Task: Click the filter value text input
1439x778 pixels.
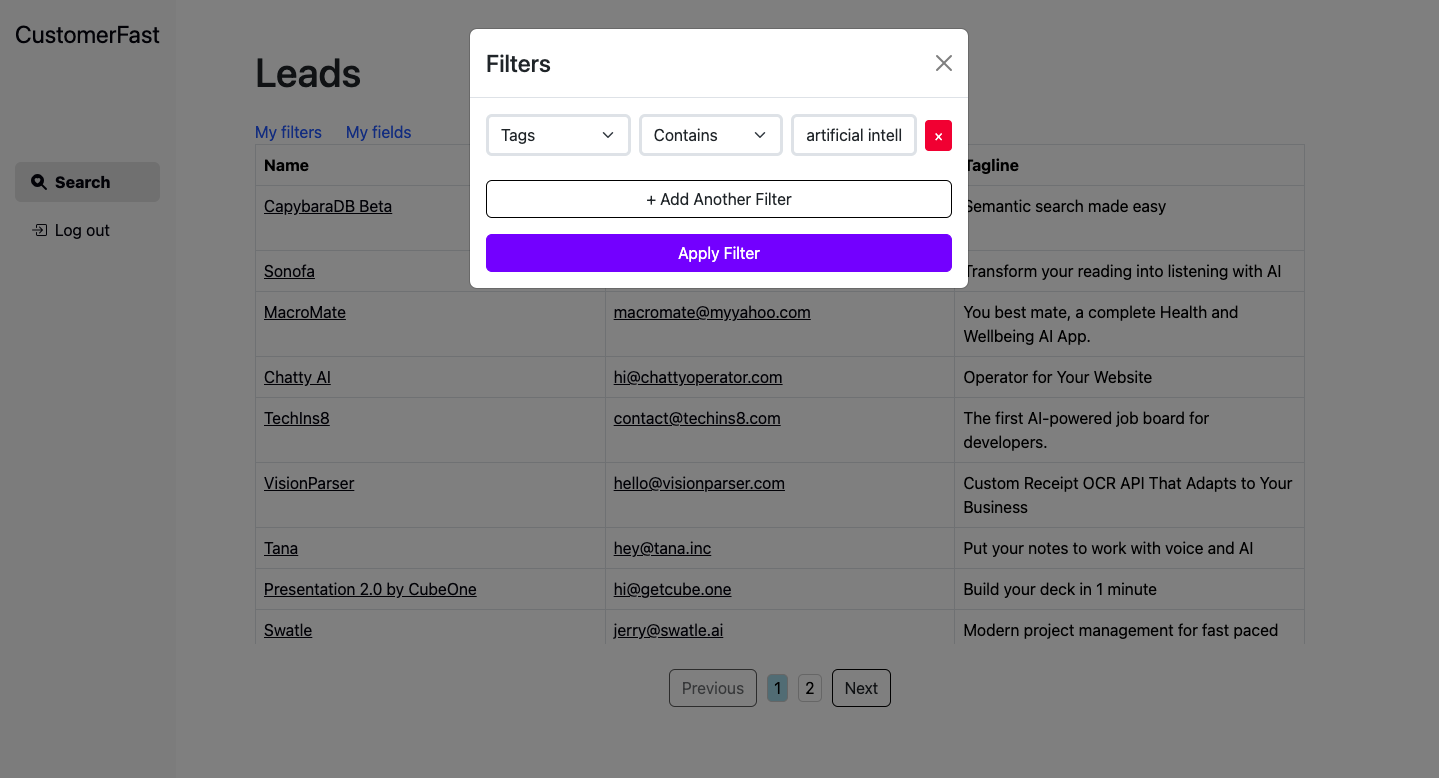Action: [854, 135]
